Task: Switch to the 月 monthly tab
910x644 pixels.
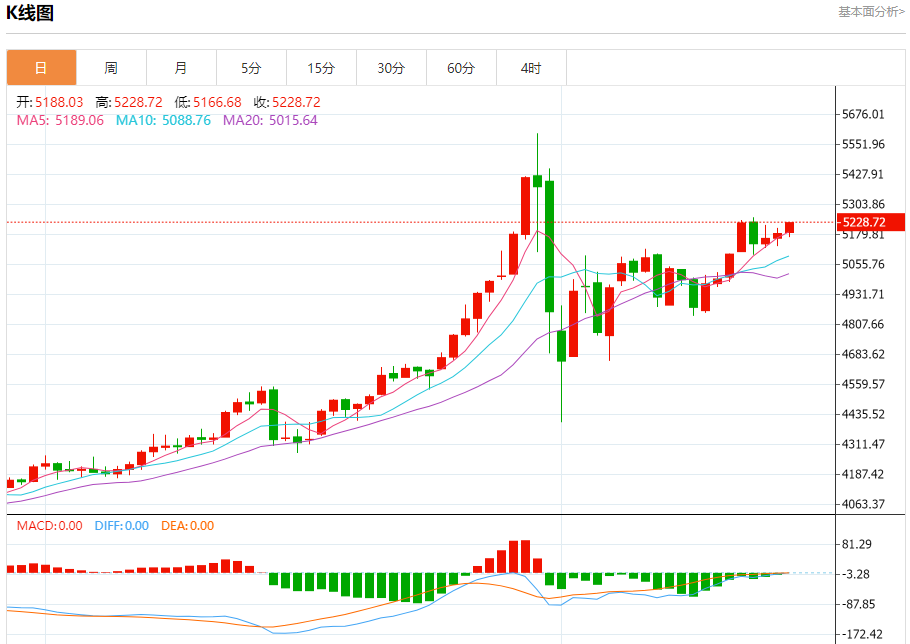Action: point(181,68)
